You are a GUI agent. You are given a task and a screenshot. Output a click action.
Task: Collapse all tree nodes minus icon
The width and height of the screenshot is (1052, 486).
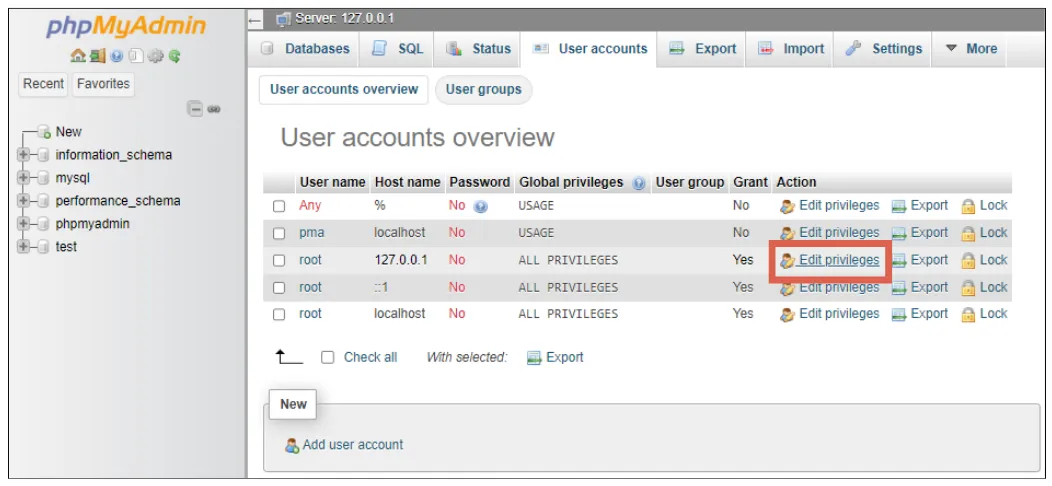pos(195,109)
